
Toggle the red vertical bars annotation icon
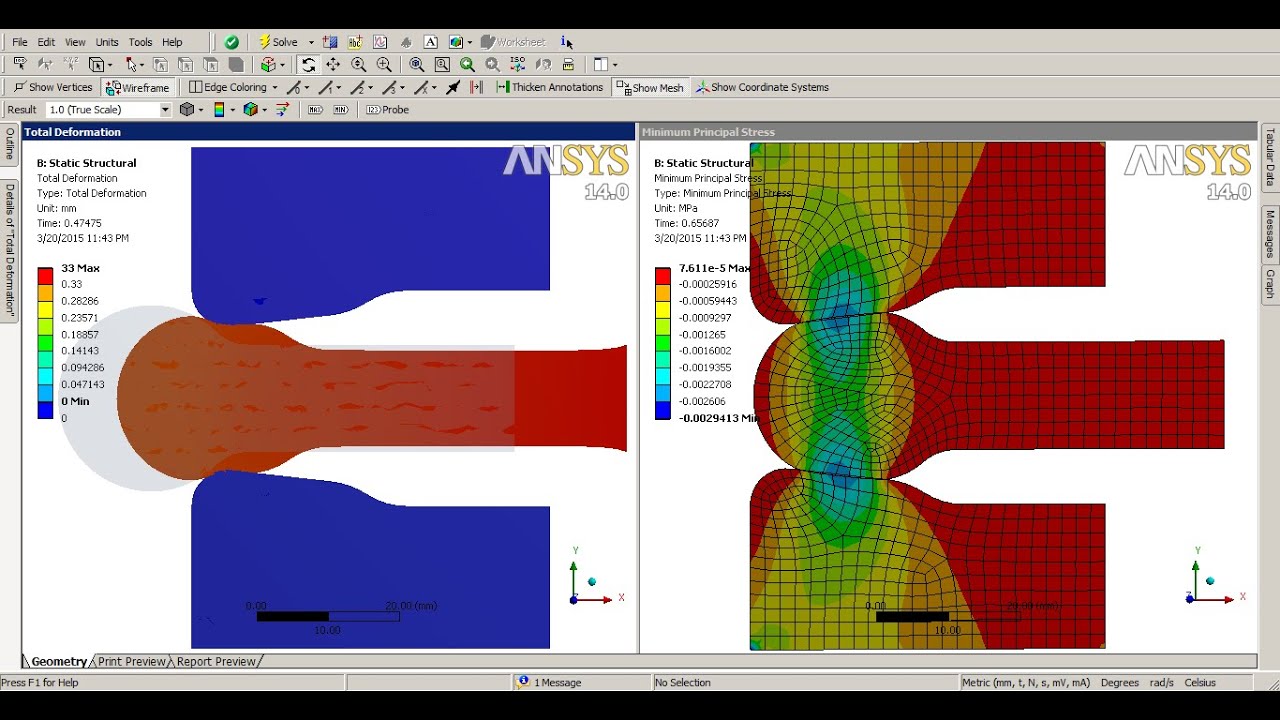click(476, 87)
